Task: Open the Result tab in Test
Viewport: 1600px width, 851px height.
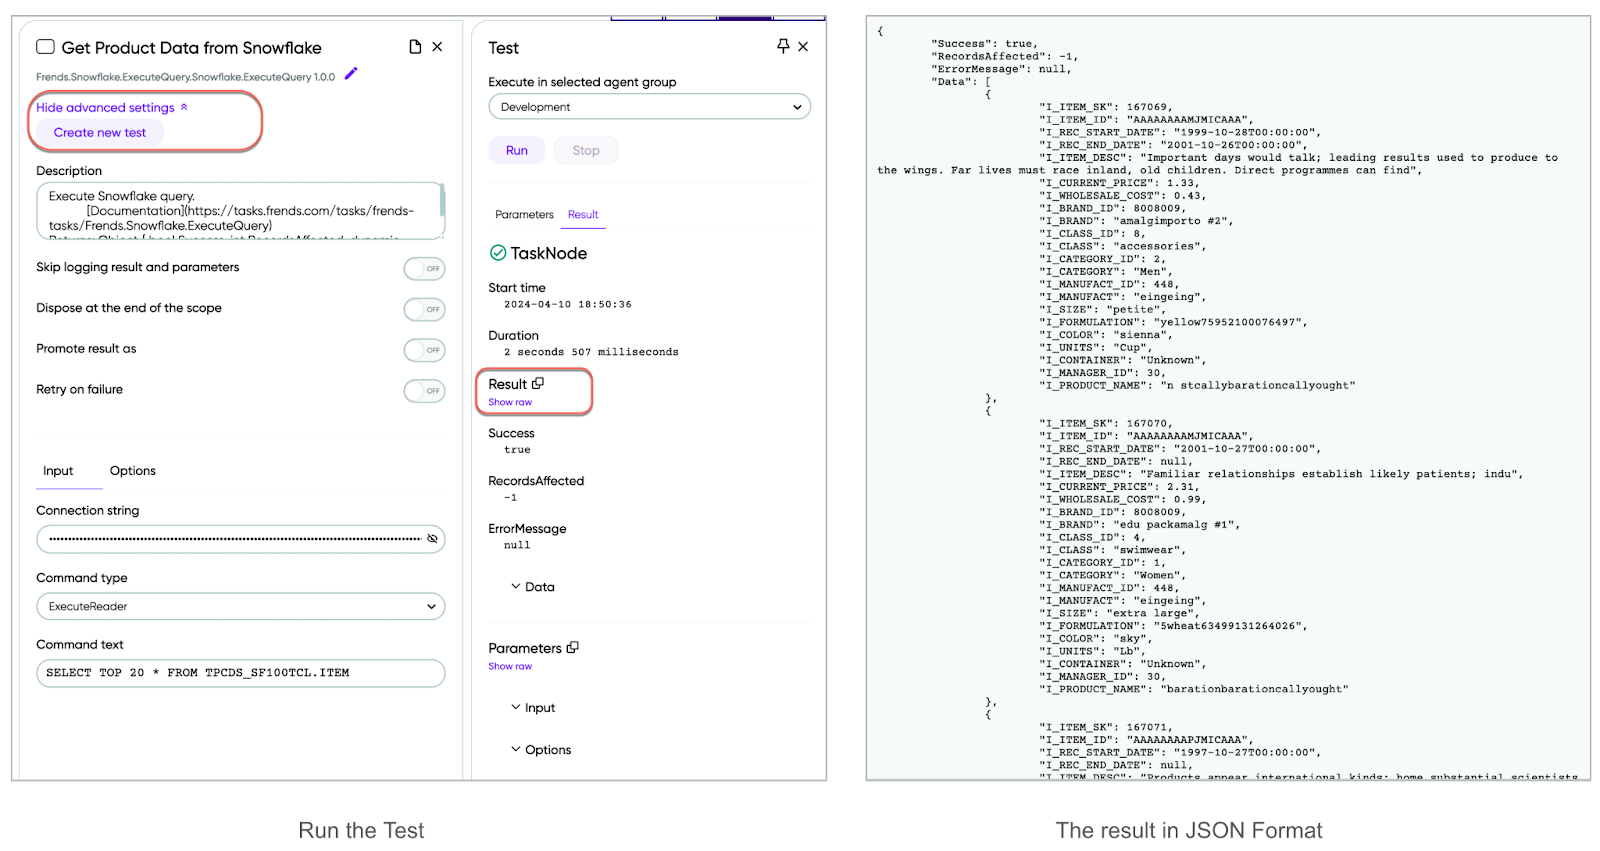Action: pyautogui.click(x=583, y=215)
